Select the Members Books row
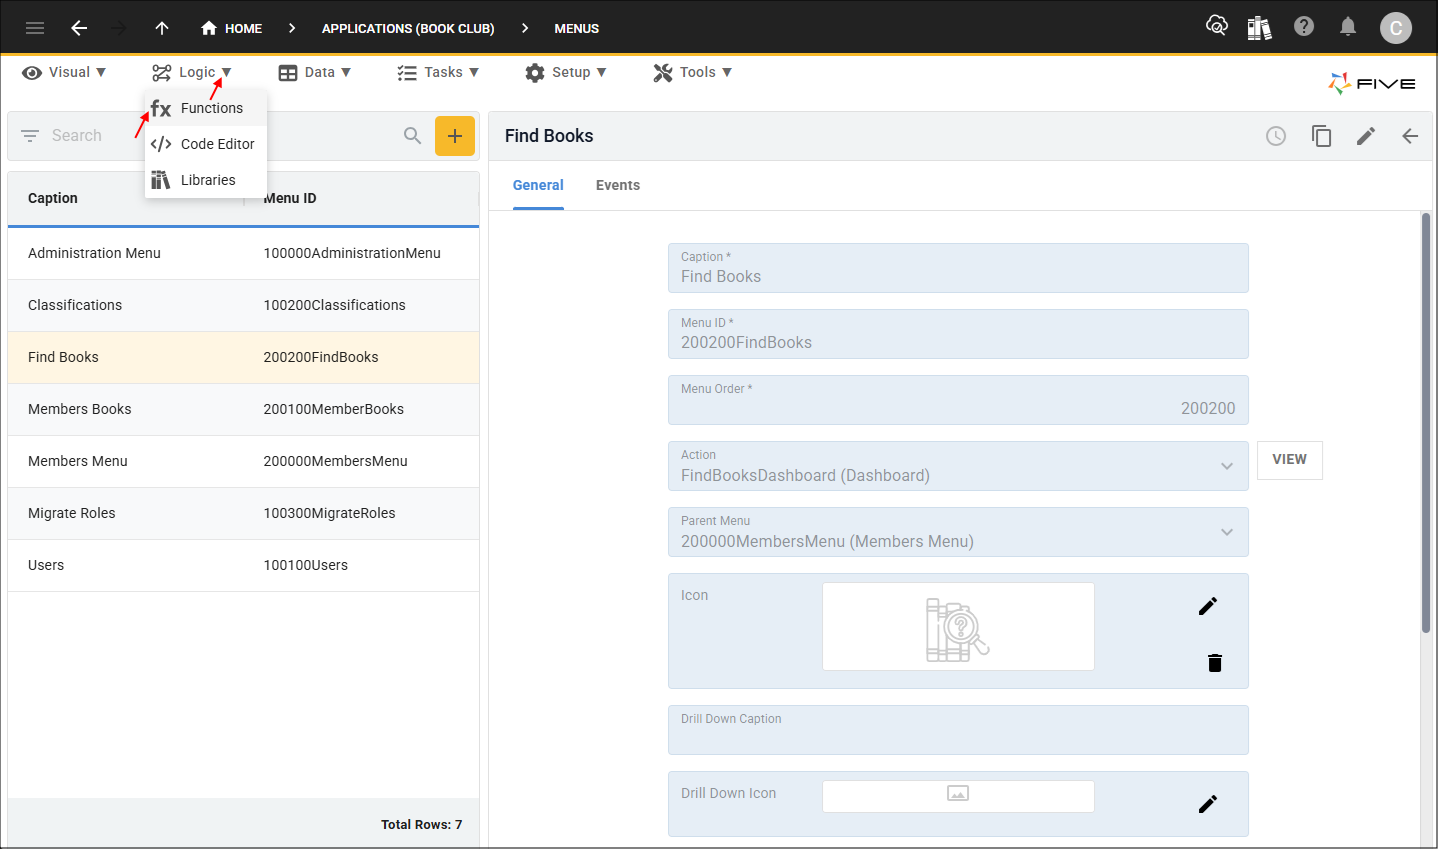 click(x=243, y=409)
